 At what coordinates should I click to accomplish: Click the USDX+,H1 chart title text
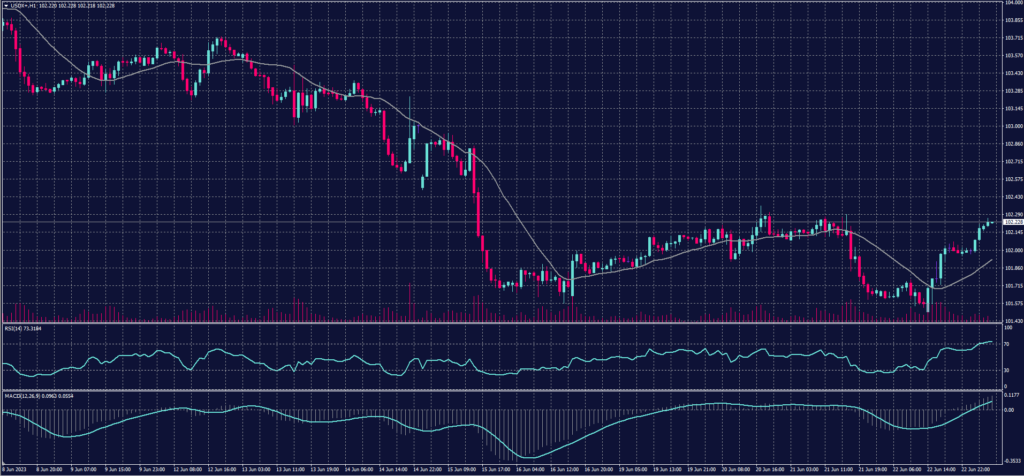pyautogui.click(x=24, y=5)
